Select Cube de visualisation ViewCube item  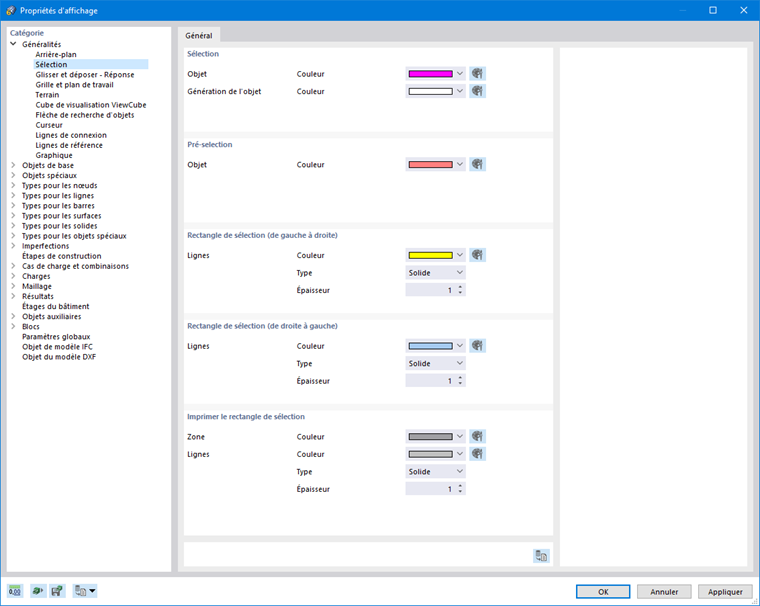[91, 105]
